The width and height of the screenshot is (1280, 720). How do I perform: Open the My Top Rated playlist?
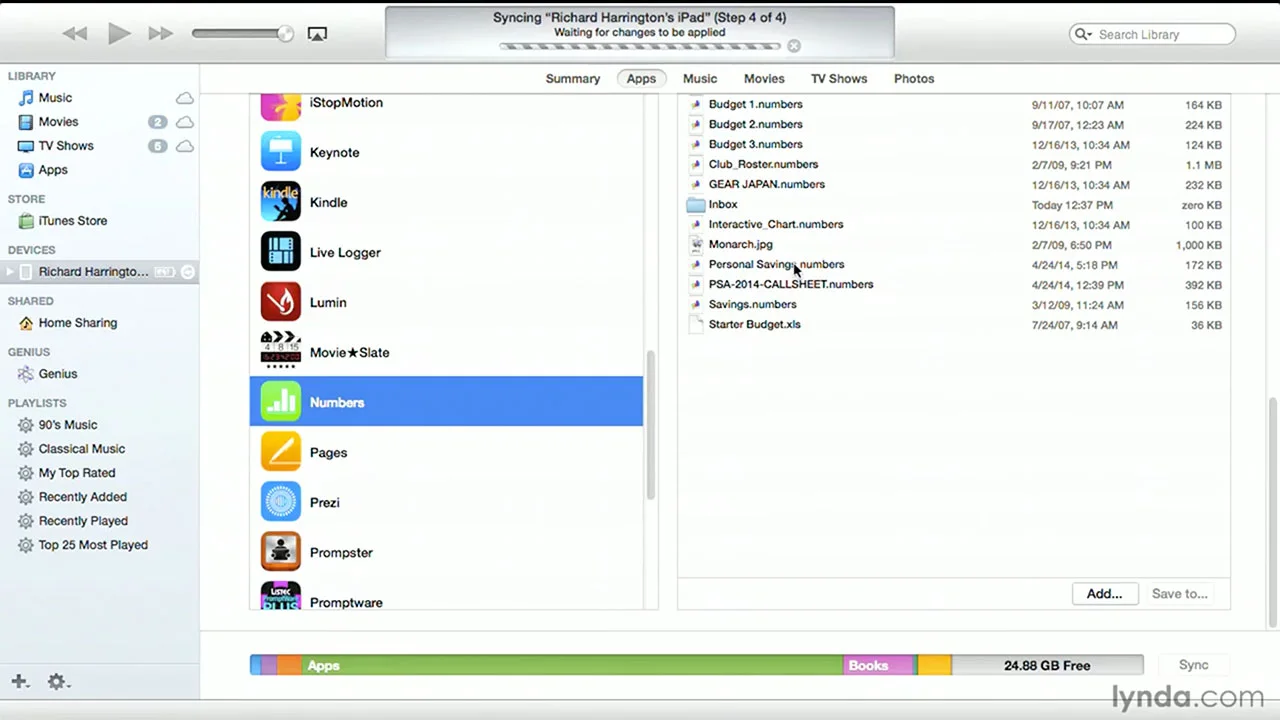tap(76, 473)
